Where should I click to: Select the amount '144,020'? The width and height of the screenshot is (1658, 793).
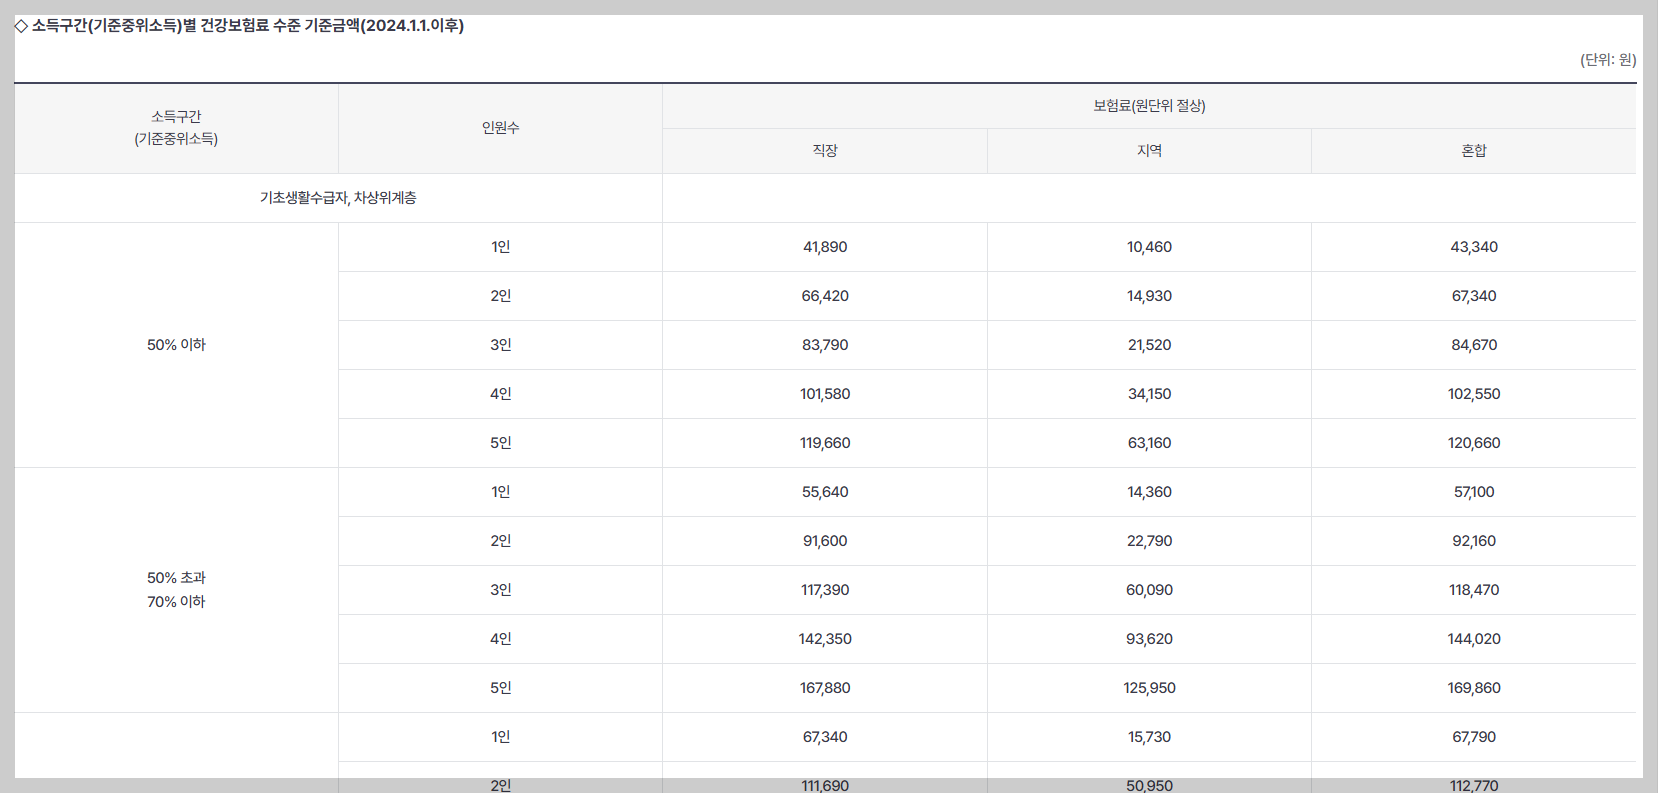click(x=1474, y=639)
